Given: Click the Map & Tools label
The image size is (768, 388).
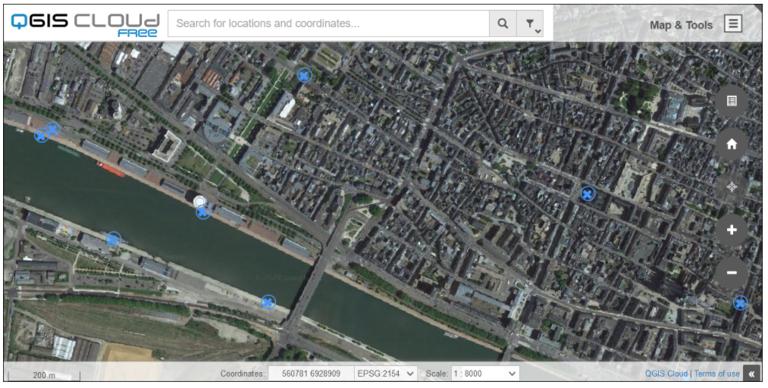Looking at the screenshot, I should point(681,25).
